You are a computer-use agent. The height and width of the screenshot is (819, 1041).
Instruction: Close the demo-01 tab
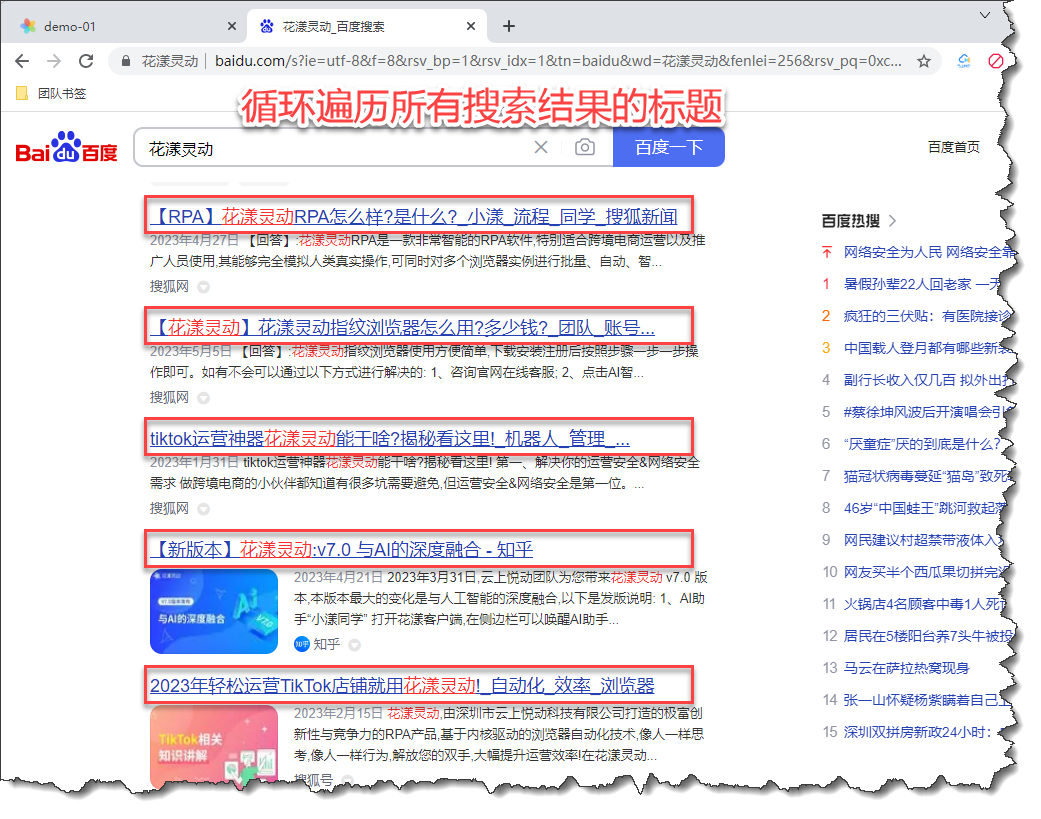(232, 26)
